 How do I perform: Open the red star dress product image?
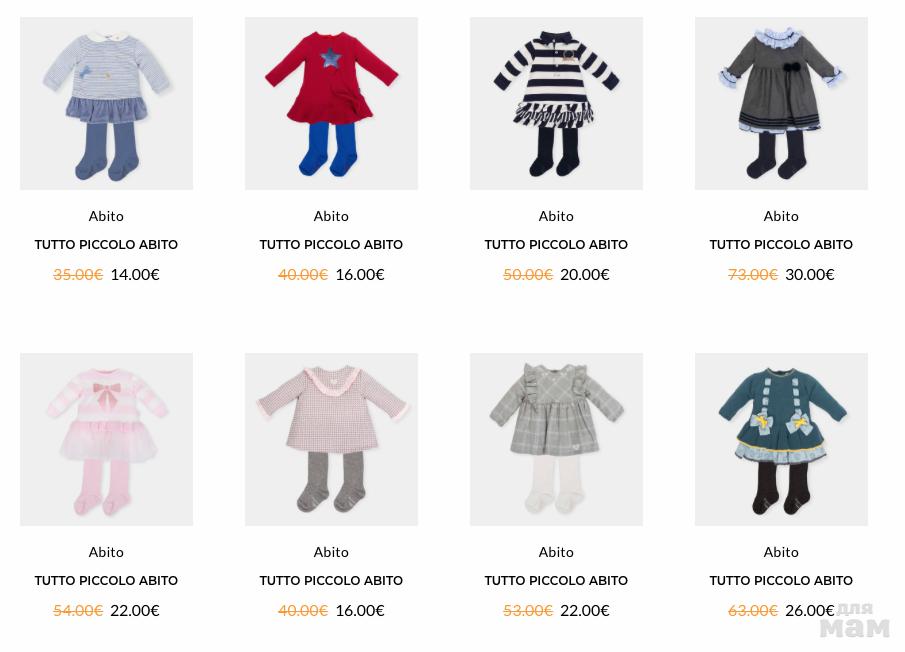(331, 103)
